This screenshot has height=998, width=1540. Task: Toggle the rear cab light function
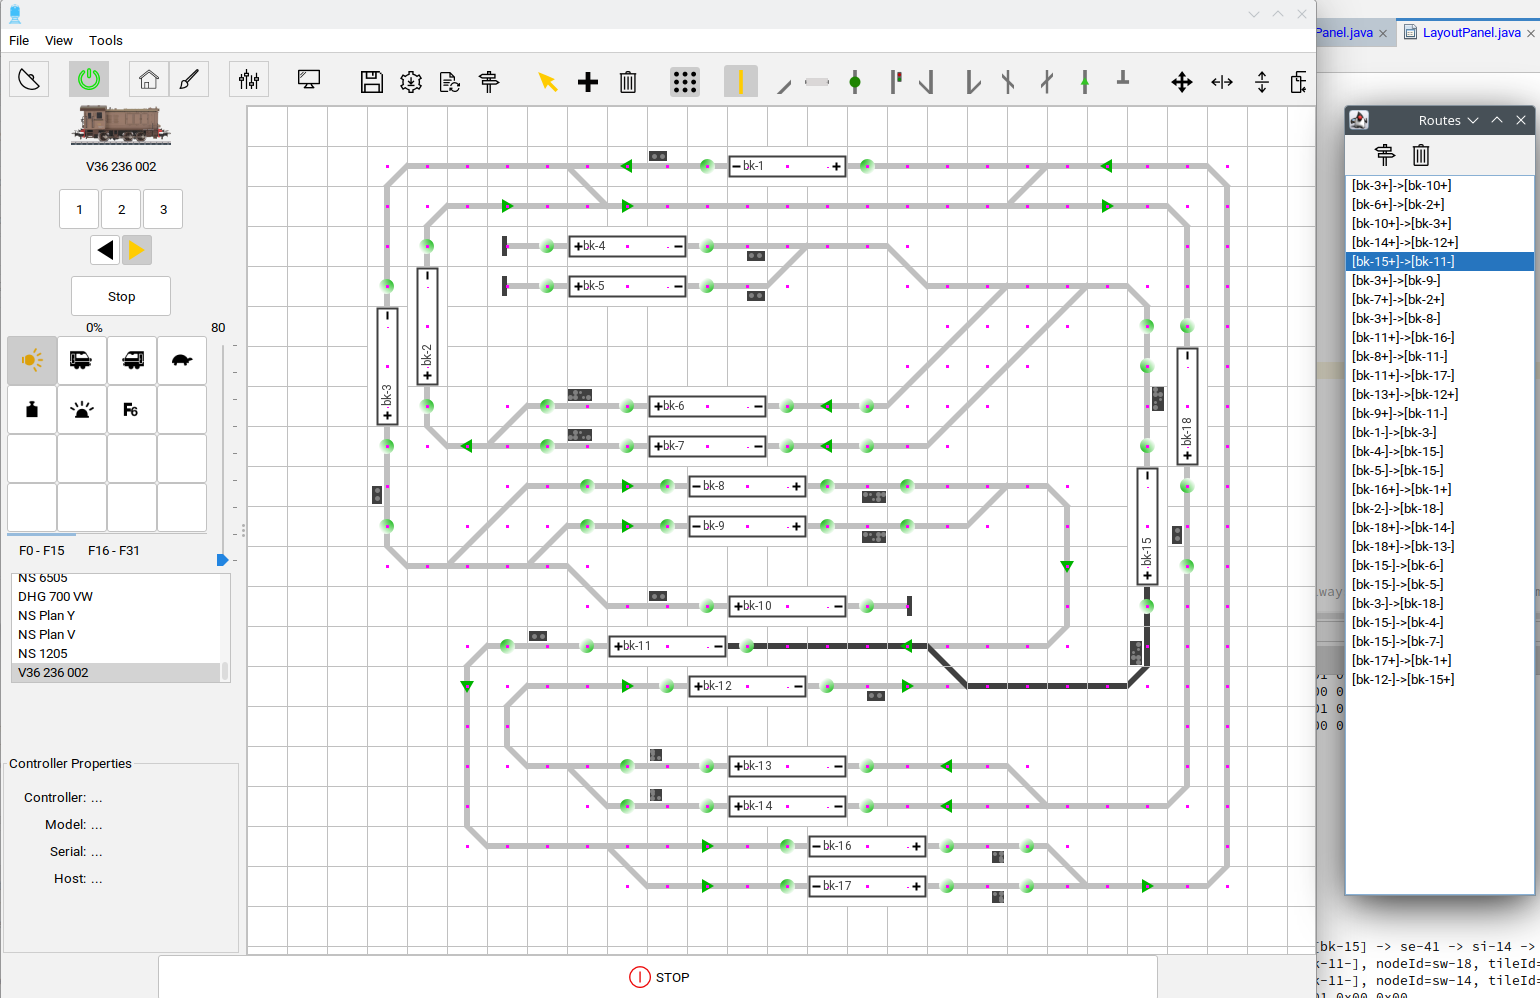[x=132, y=360]
